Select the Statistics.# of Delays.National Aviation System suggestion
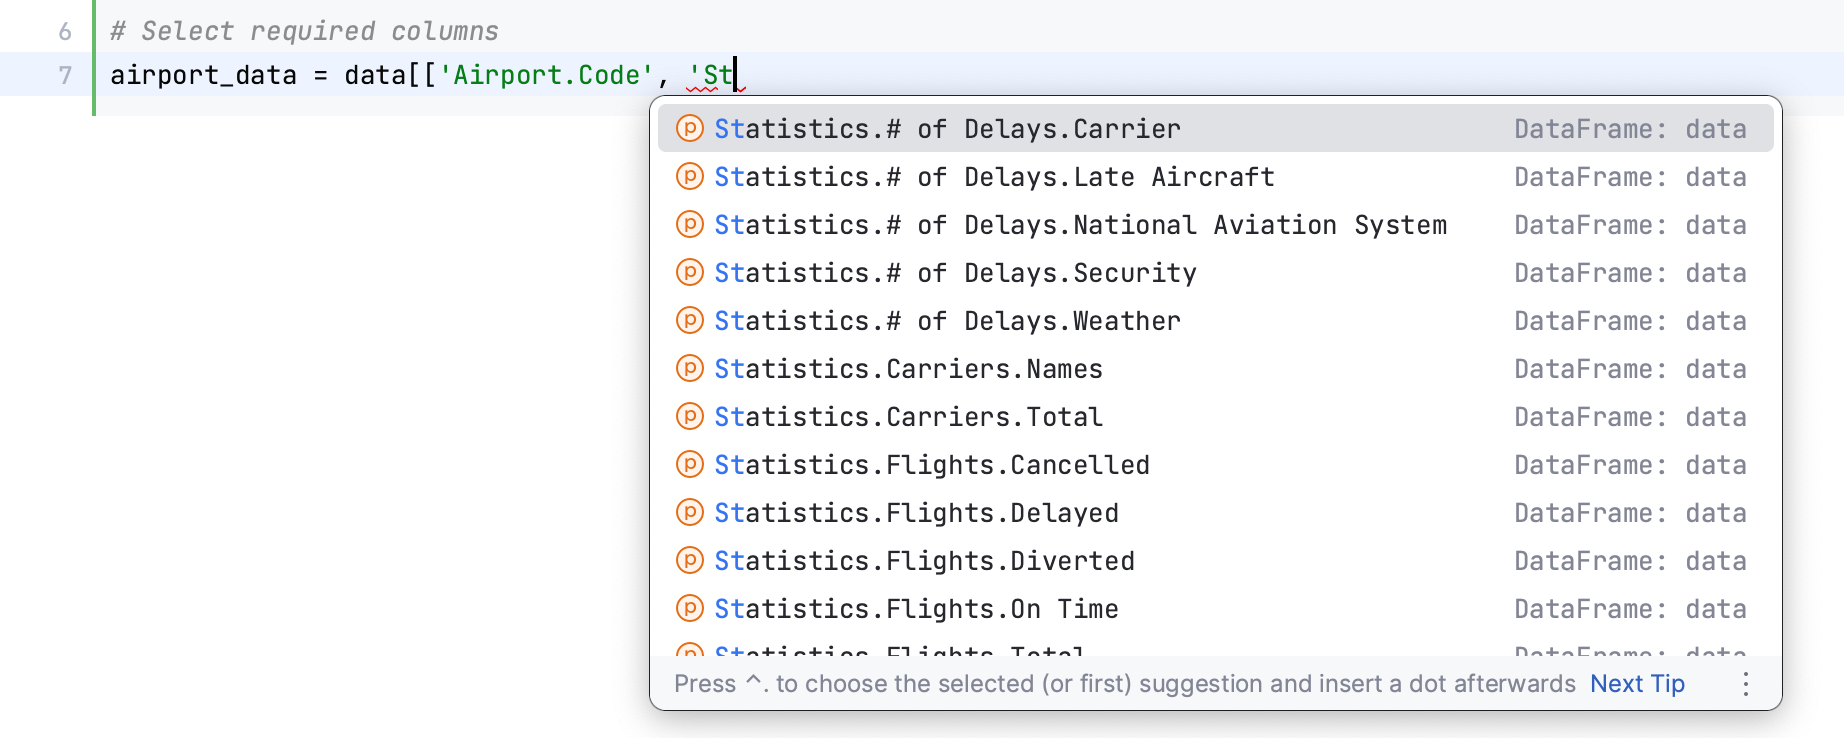 click(1080, 224)
